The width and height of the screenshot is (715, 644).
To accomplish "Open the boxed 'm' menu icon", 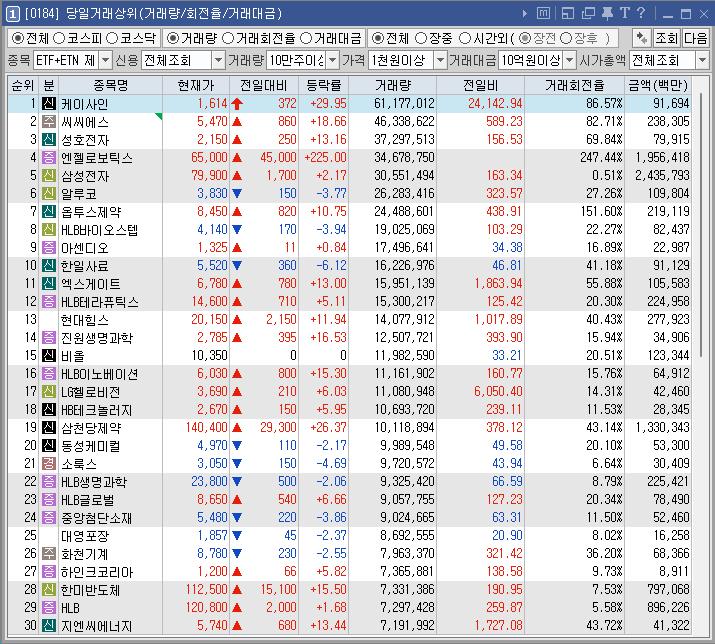I will (x=543, y=13).
